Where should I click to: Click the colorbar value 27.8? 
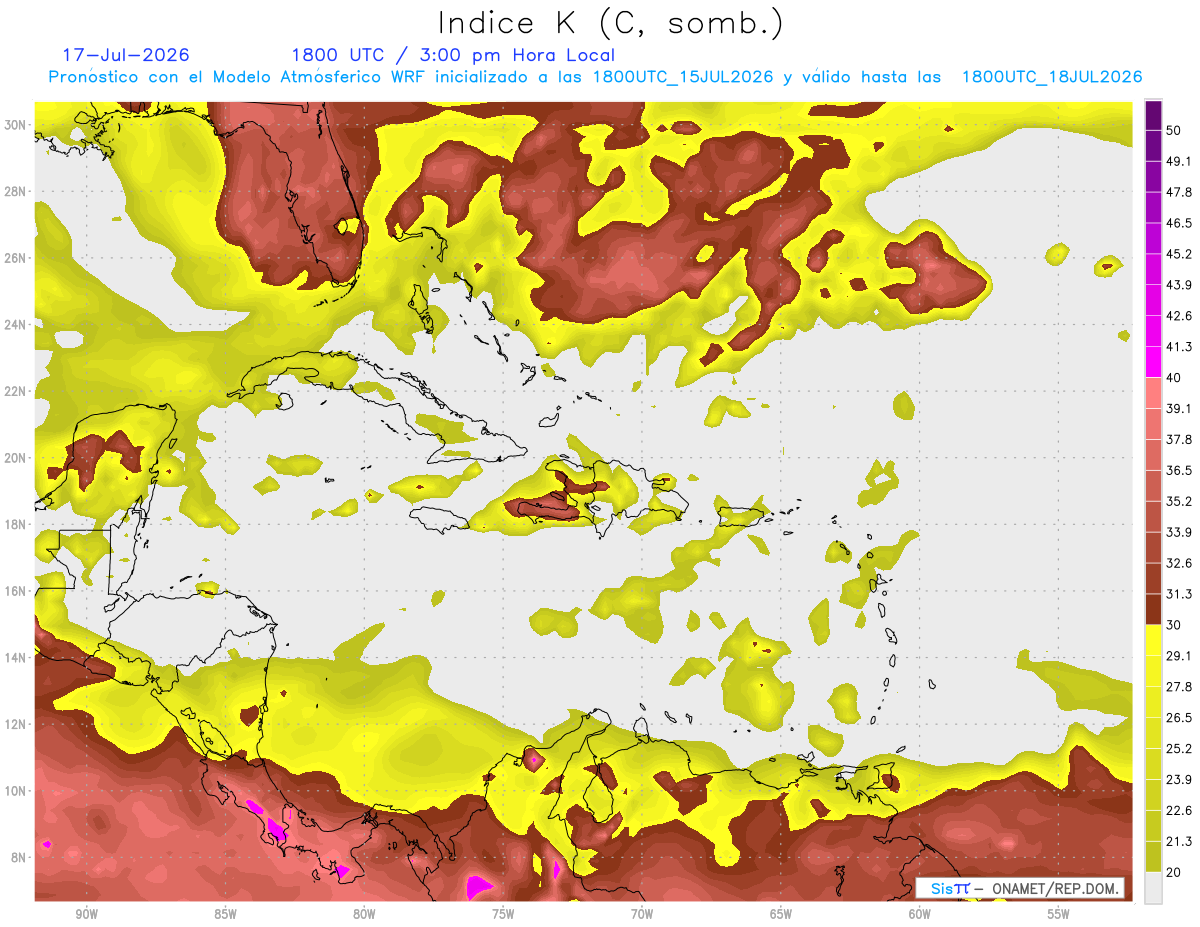(1179, 687)
